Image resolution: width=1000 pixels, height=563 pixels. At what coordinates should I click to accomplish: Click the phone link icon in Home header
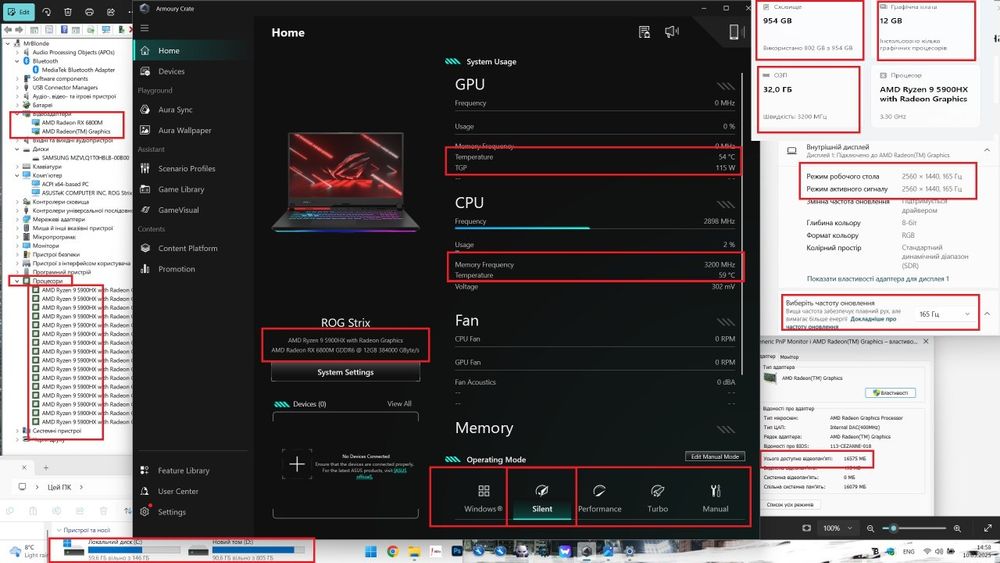click(x=734, y=32)
